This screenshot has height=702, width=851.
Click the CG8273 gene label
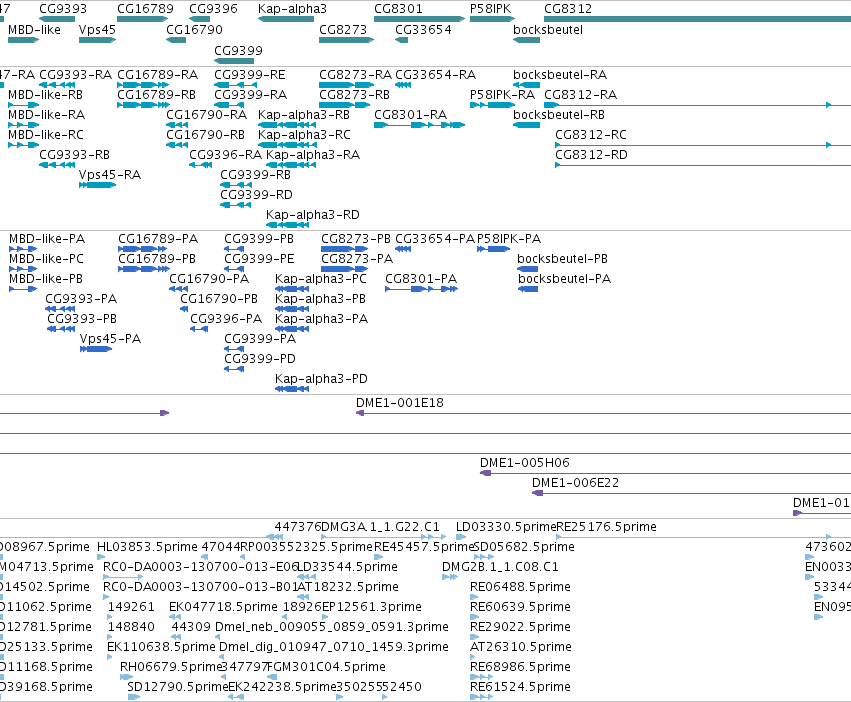point(343,29)
